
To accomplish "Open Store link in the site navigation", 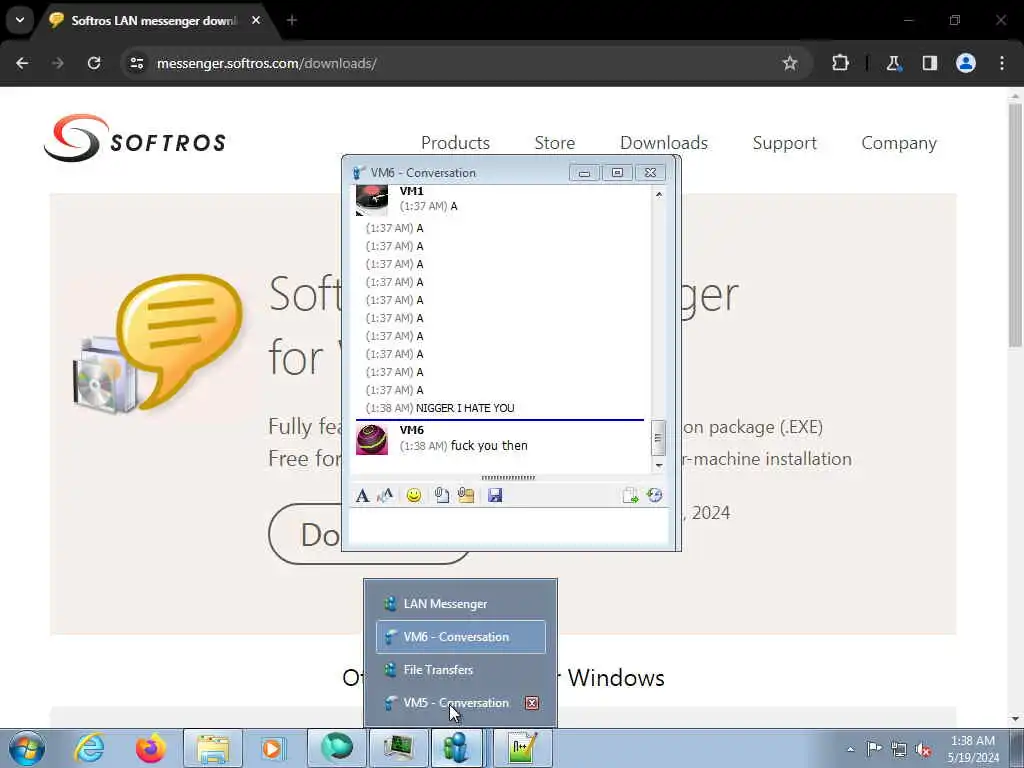I will (x=554, y=143).
